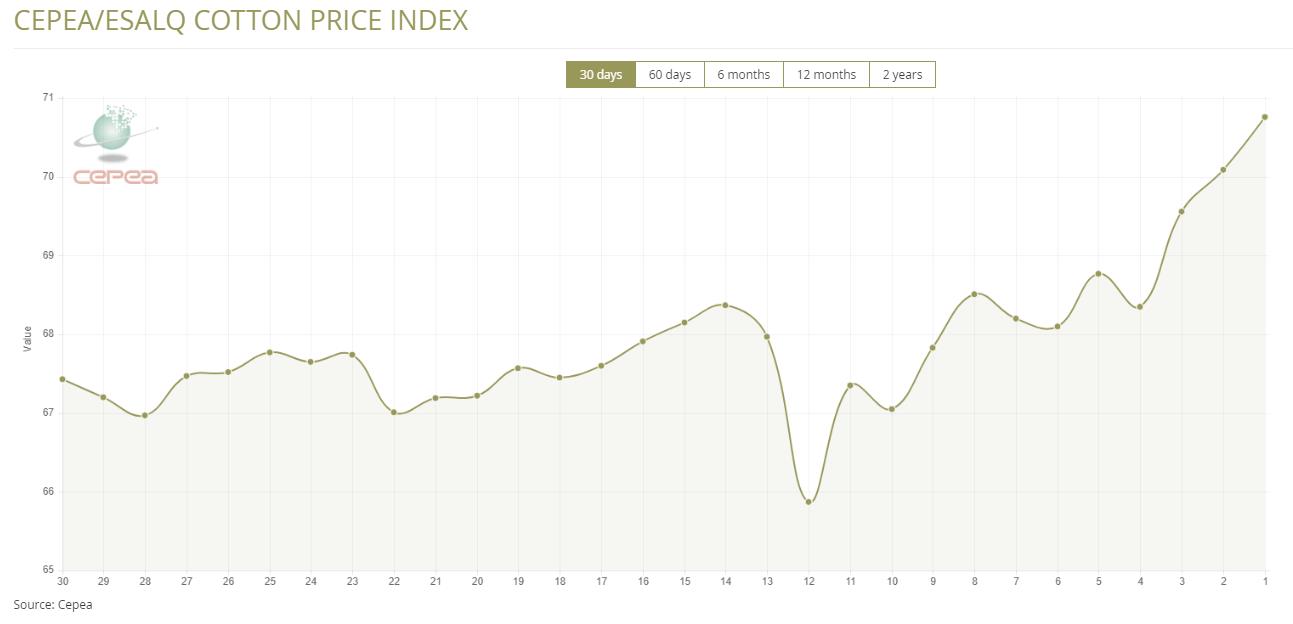
Task: Select the data point at day 25
Action: (x=270, y=352)
